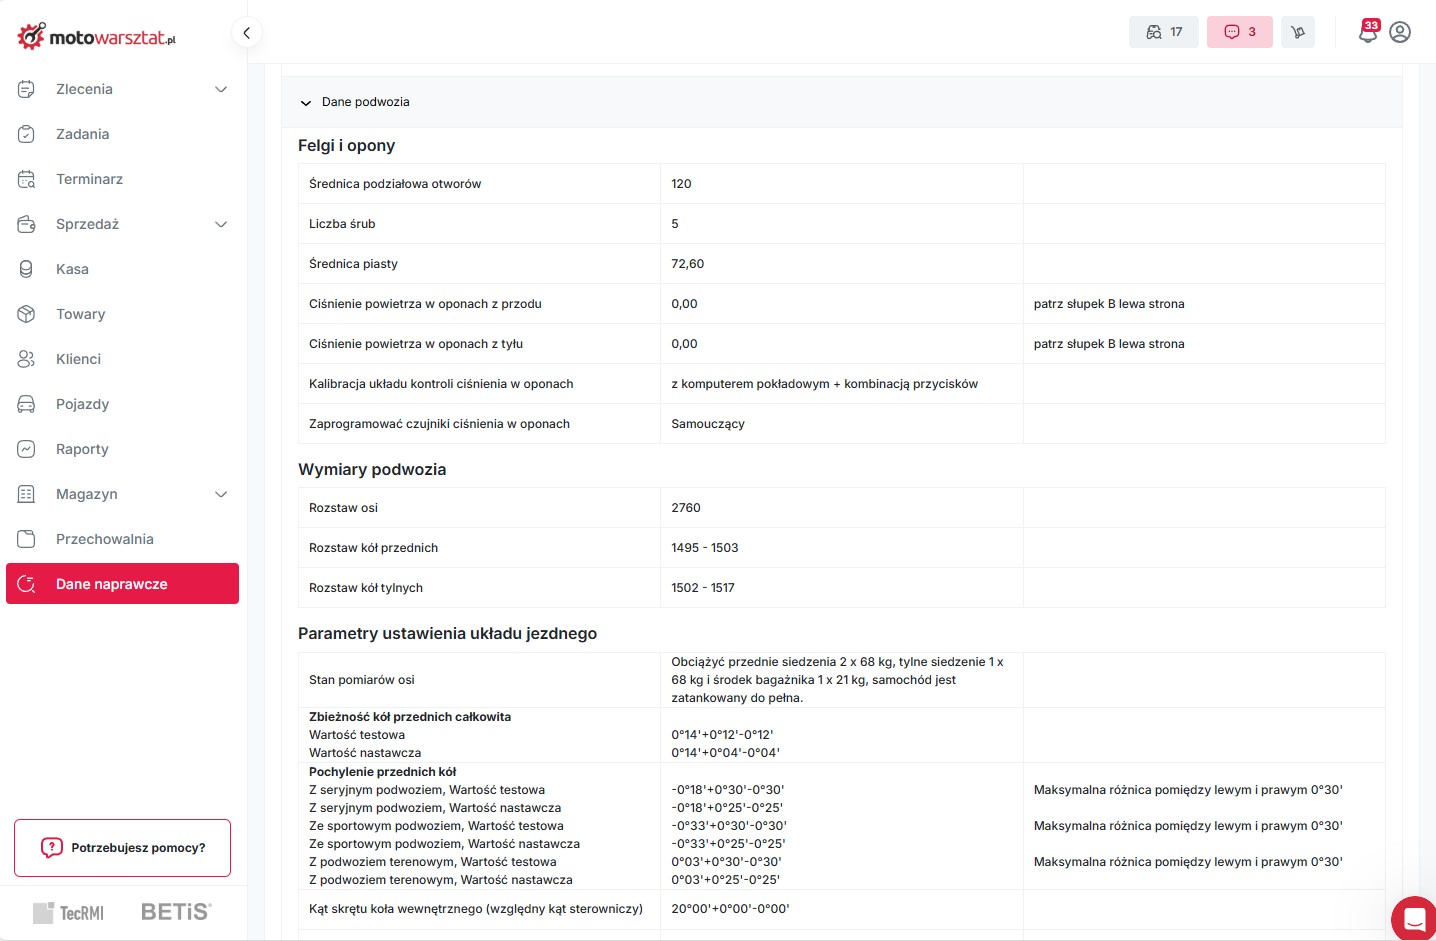Open the chat widget bubble
The height and width of the screenshot is (941, 1436).
(1414, 918)
